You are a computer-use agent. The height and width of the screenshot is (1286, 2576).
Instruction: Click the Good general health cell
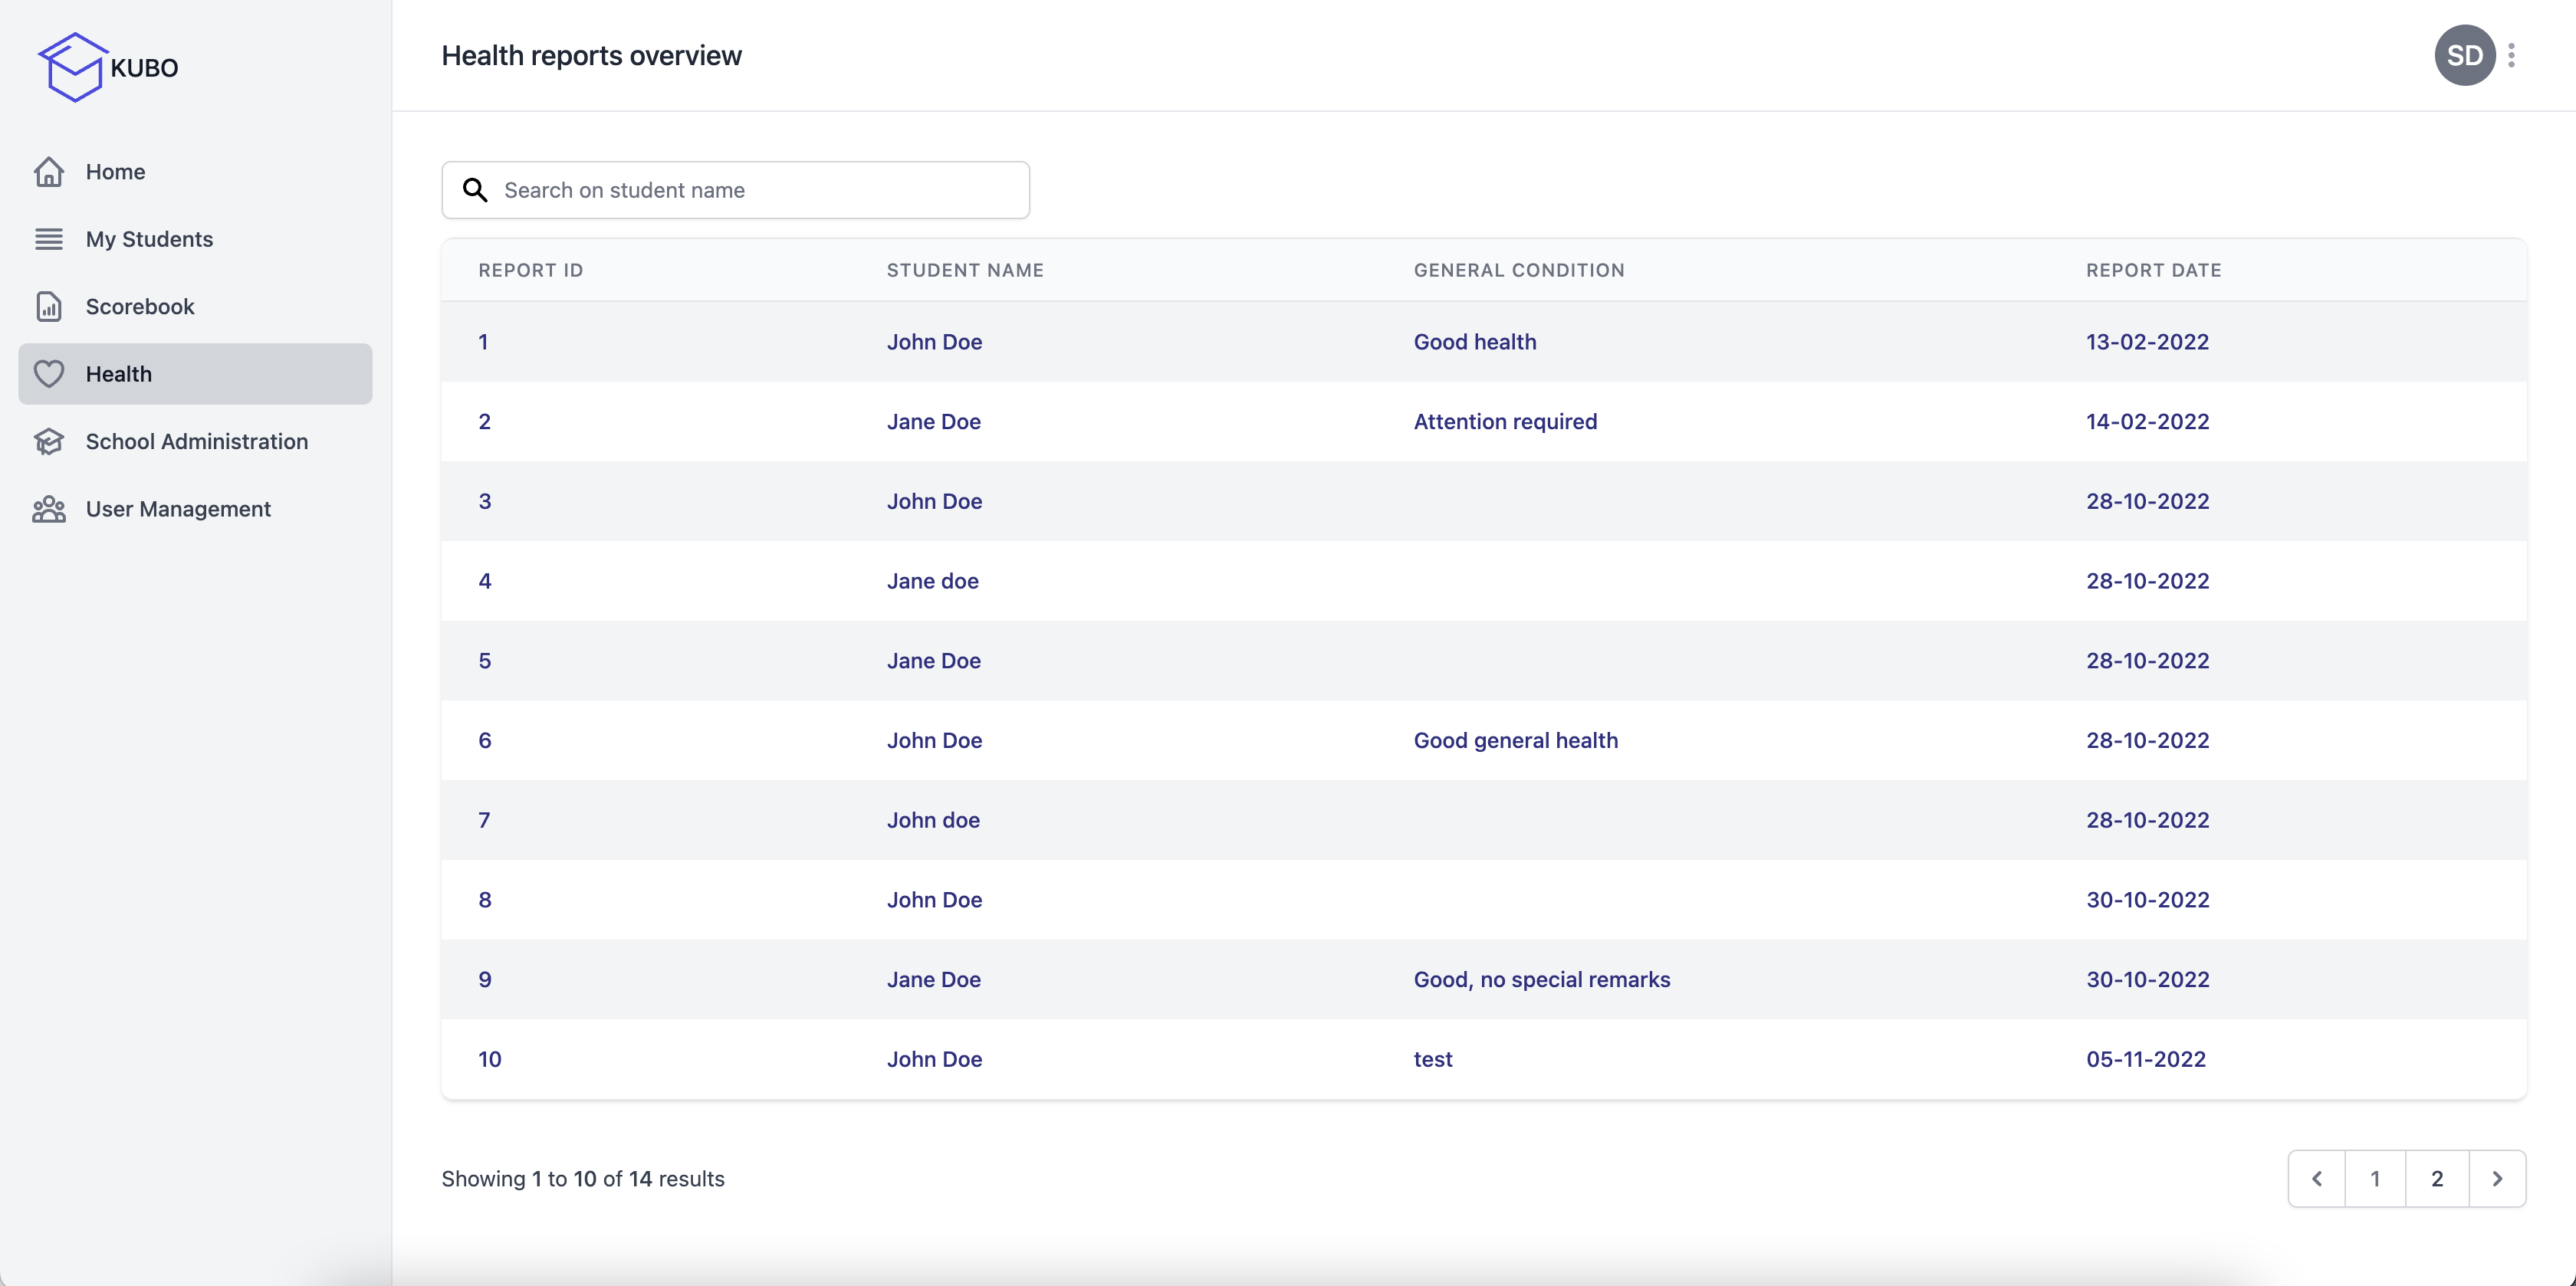click(1515, 740)
